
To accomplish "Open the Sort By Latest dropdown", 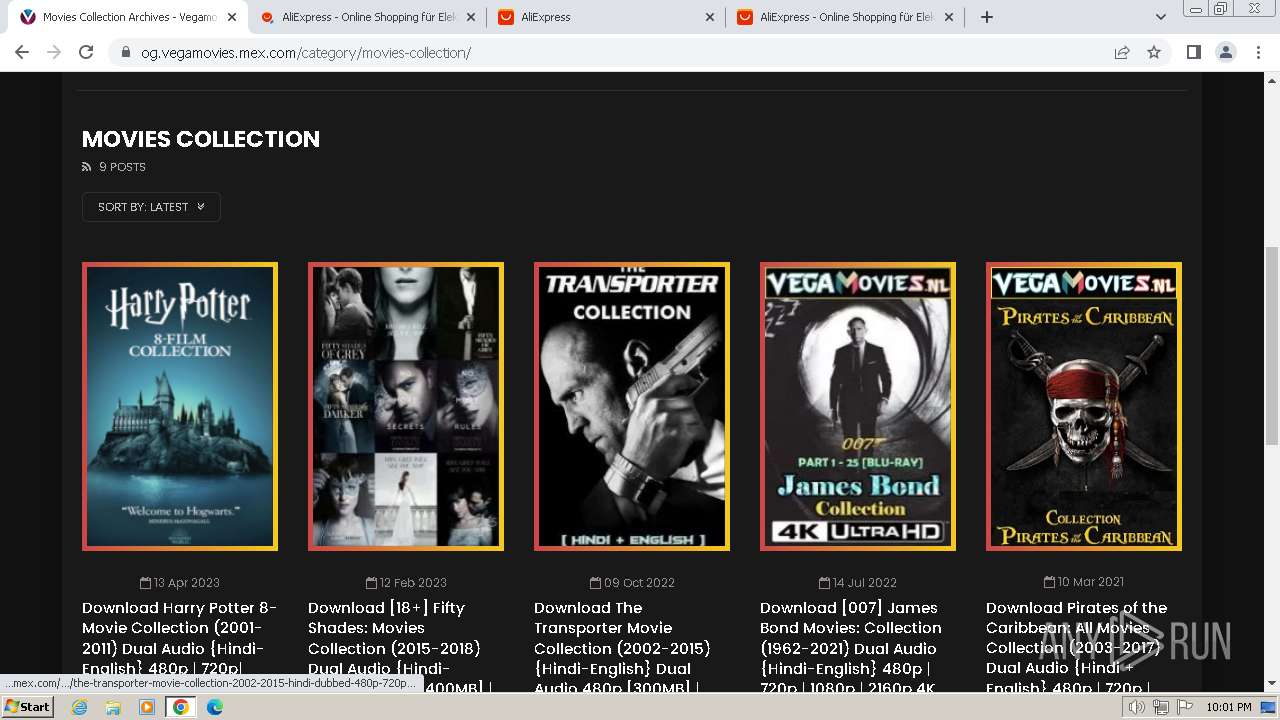I will coord(151,207).
